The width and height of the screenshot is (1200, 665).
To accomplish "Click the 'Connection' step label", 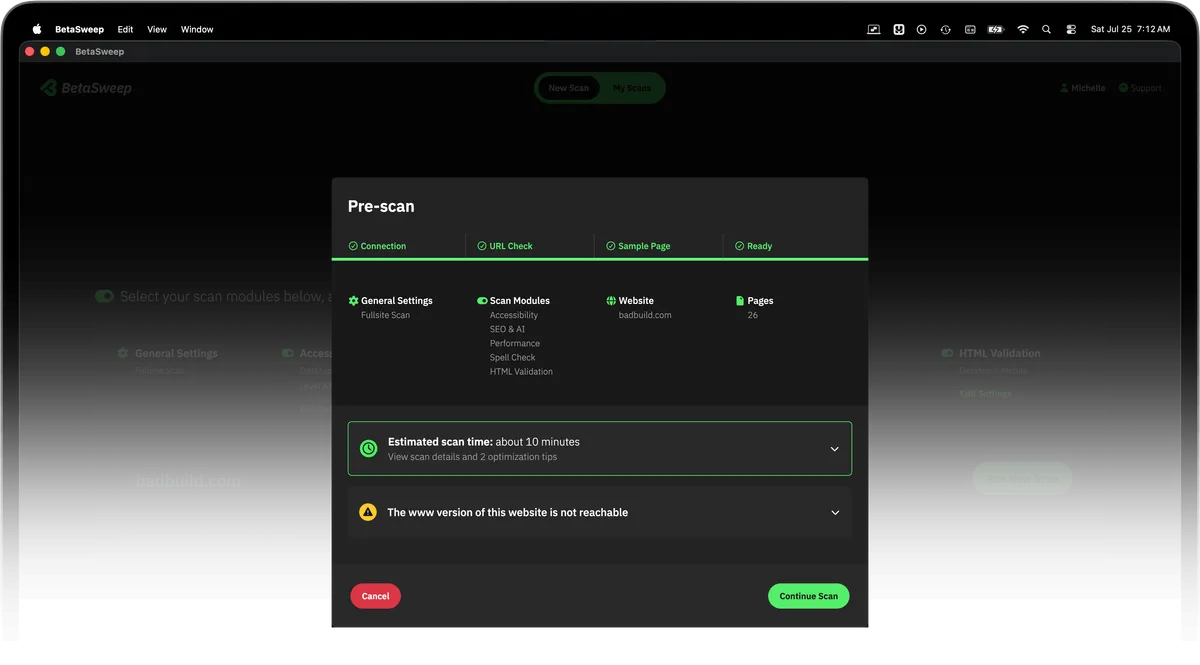I will tap(384, 246).
